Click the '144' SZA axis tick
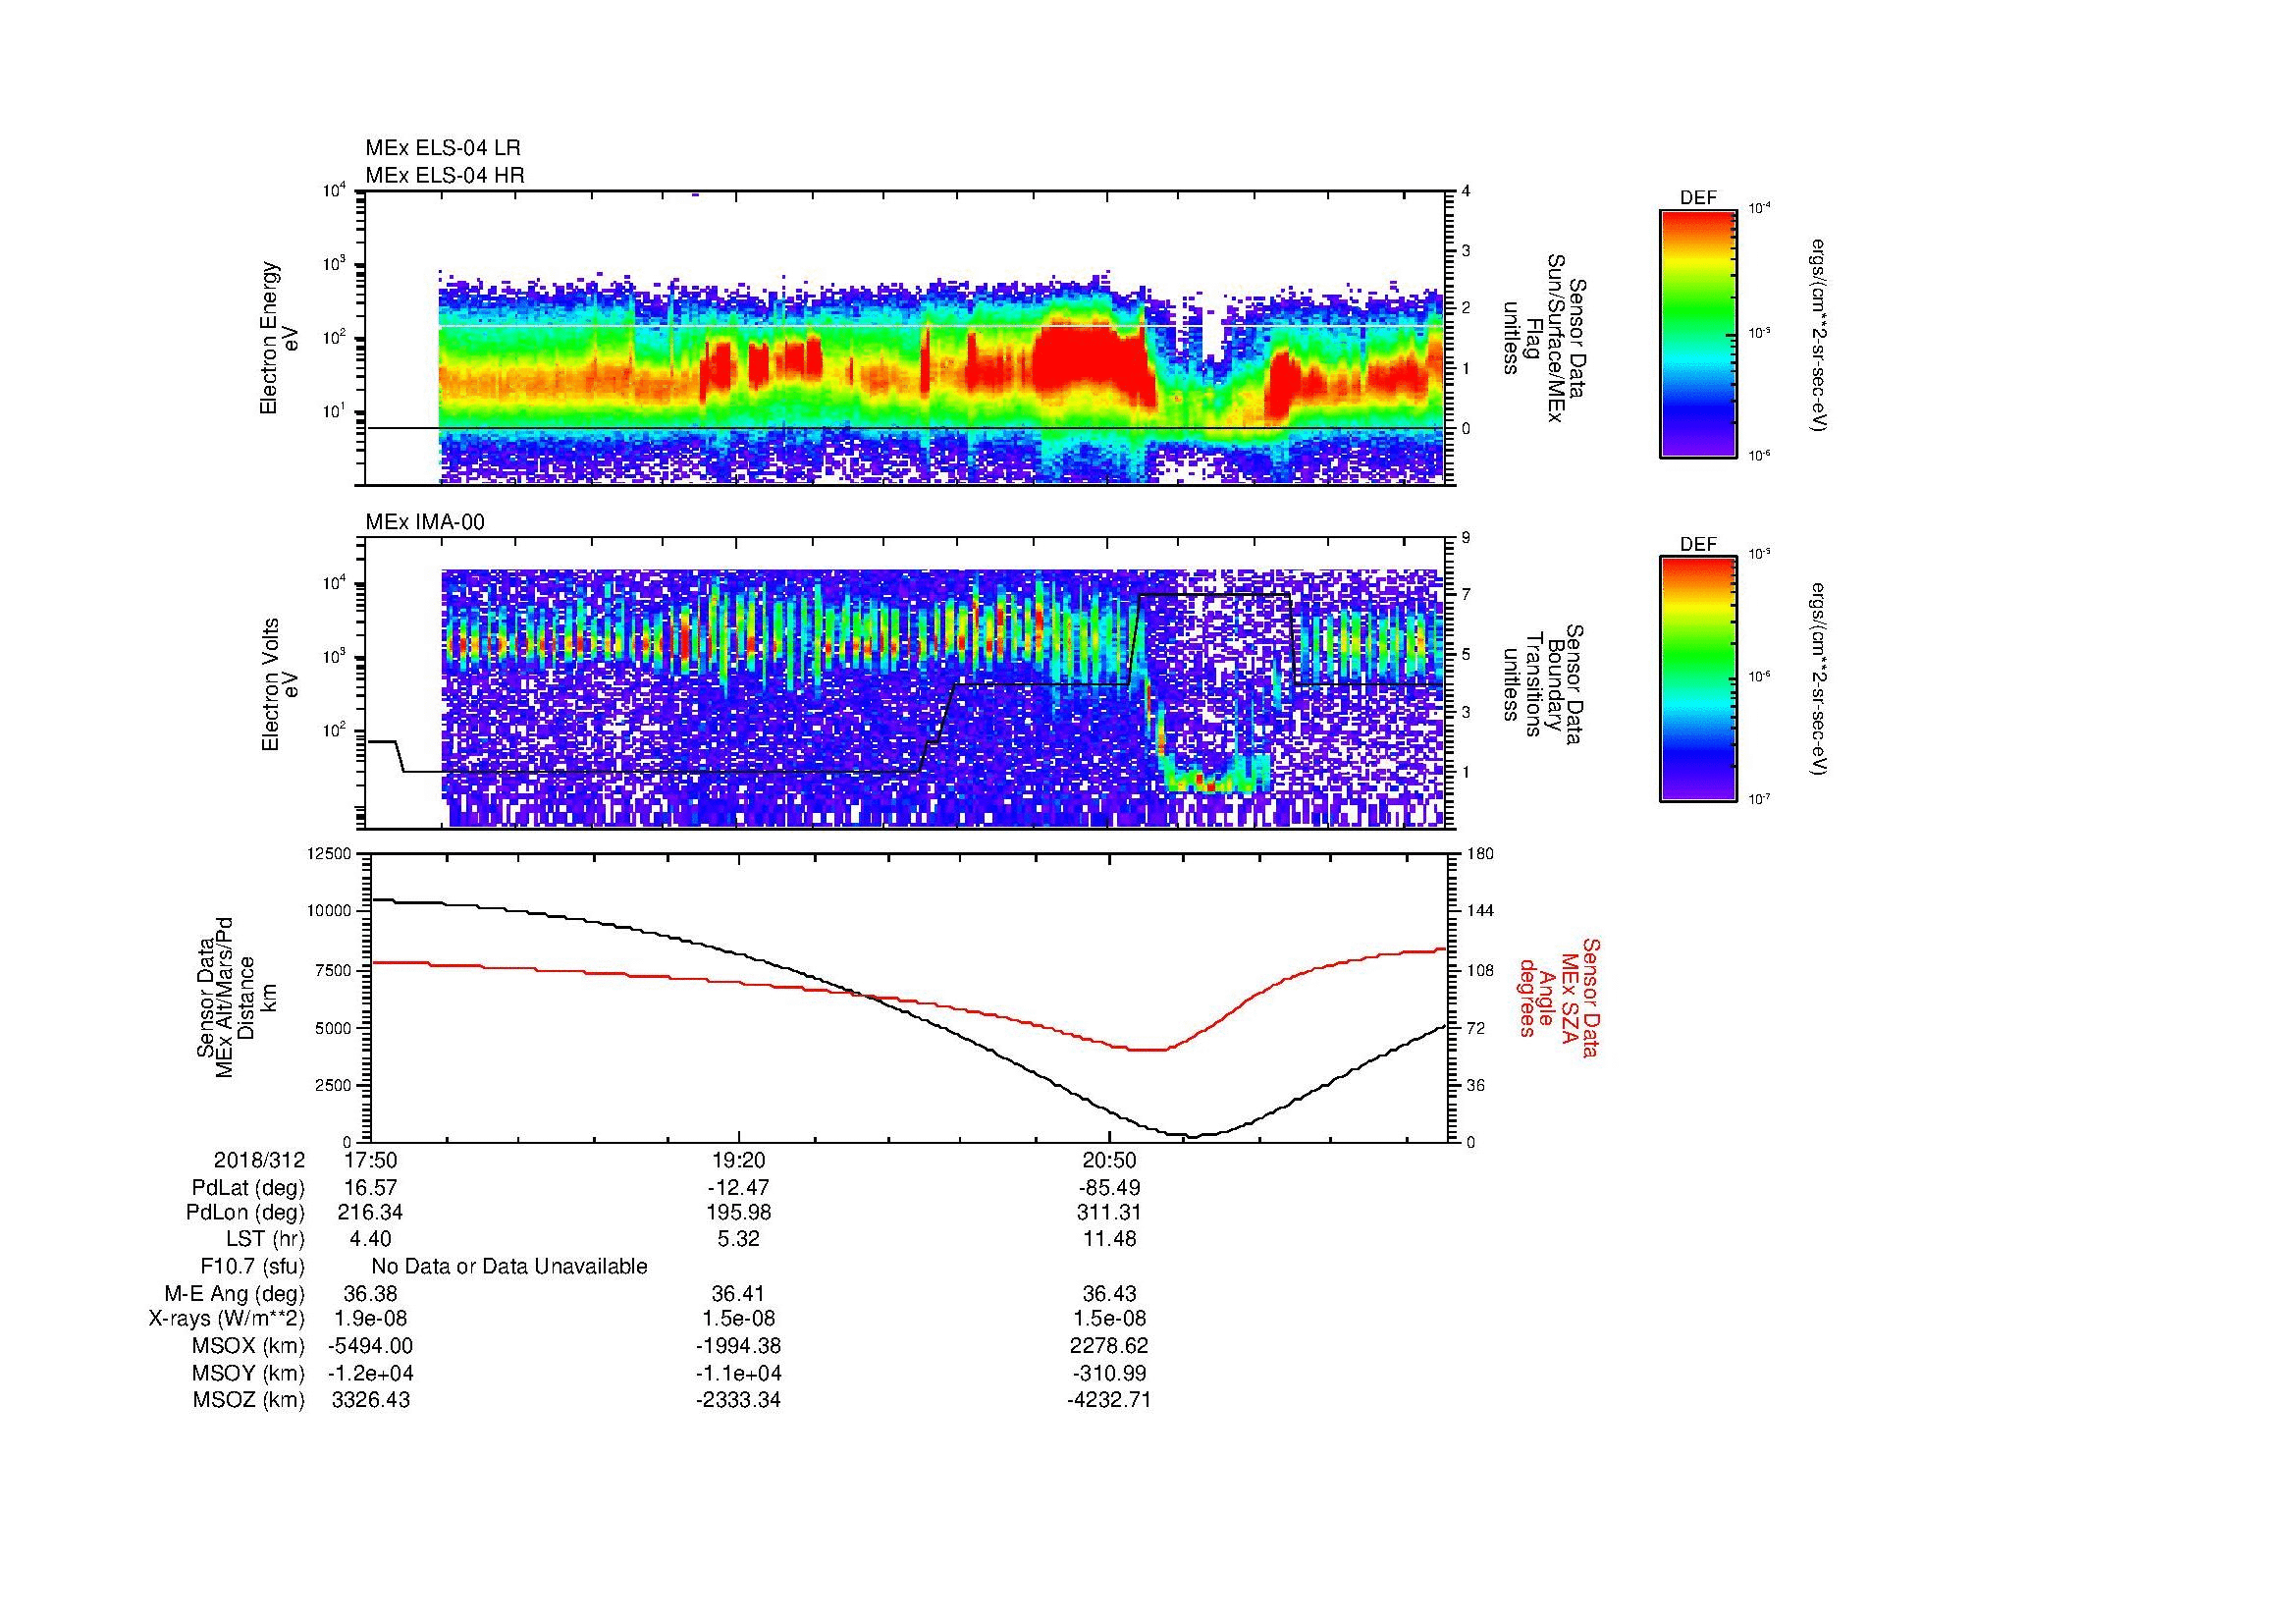 [1481, 911]
